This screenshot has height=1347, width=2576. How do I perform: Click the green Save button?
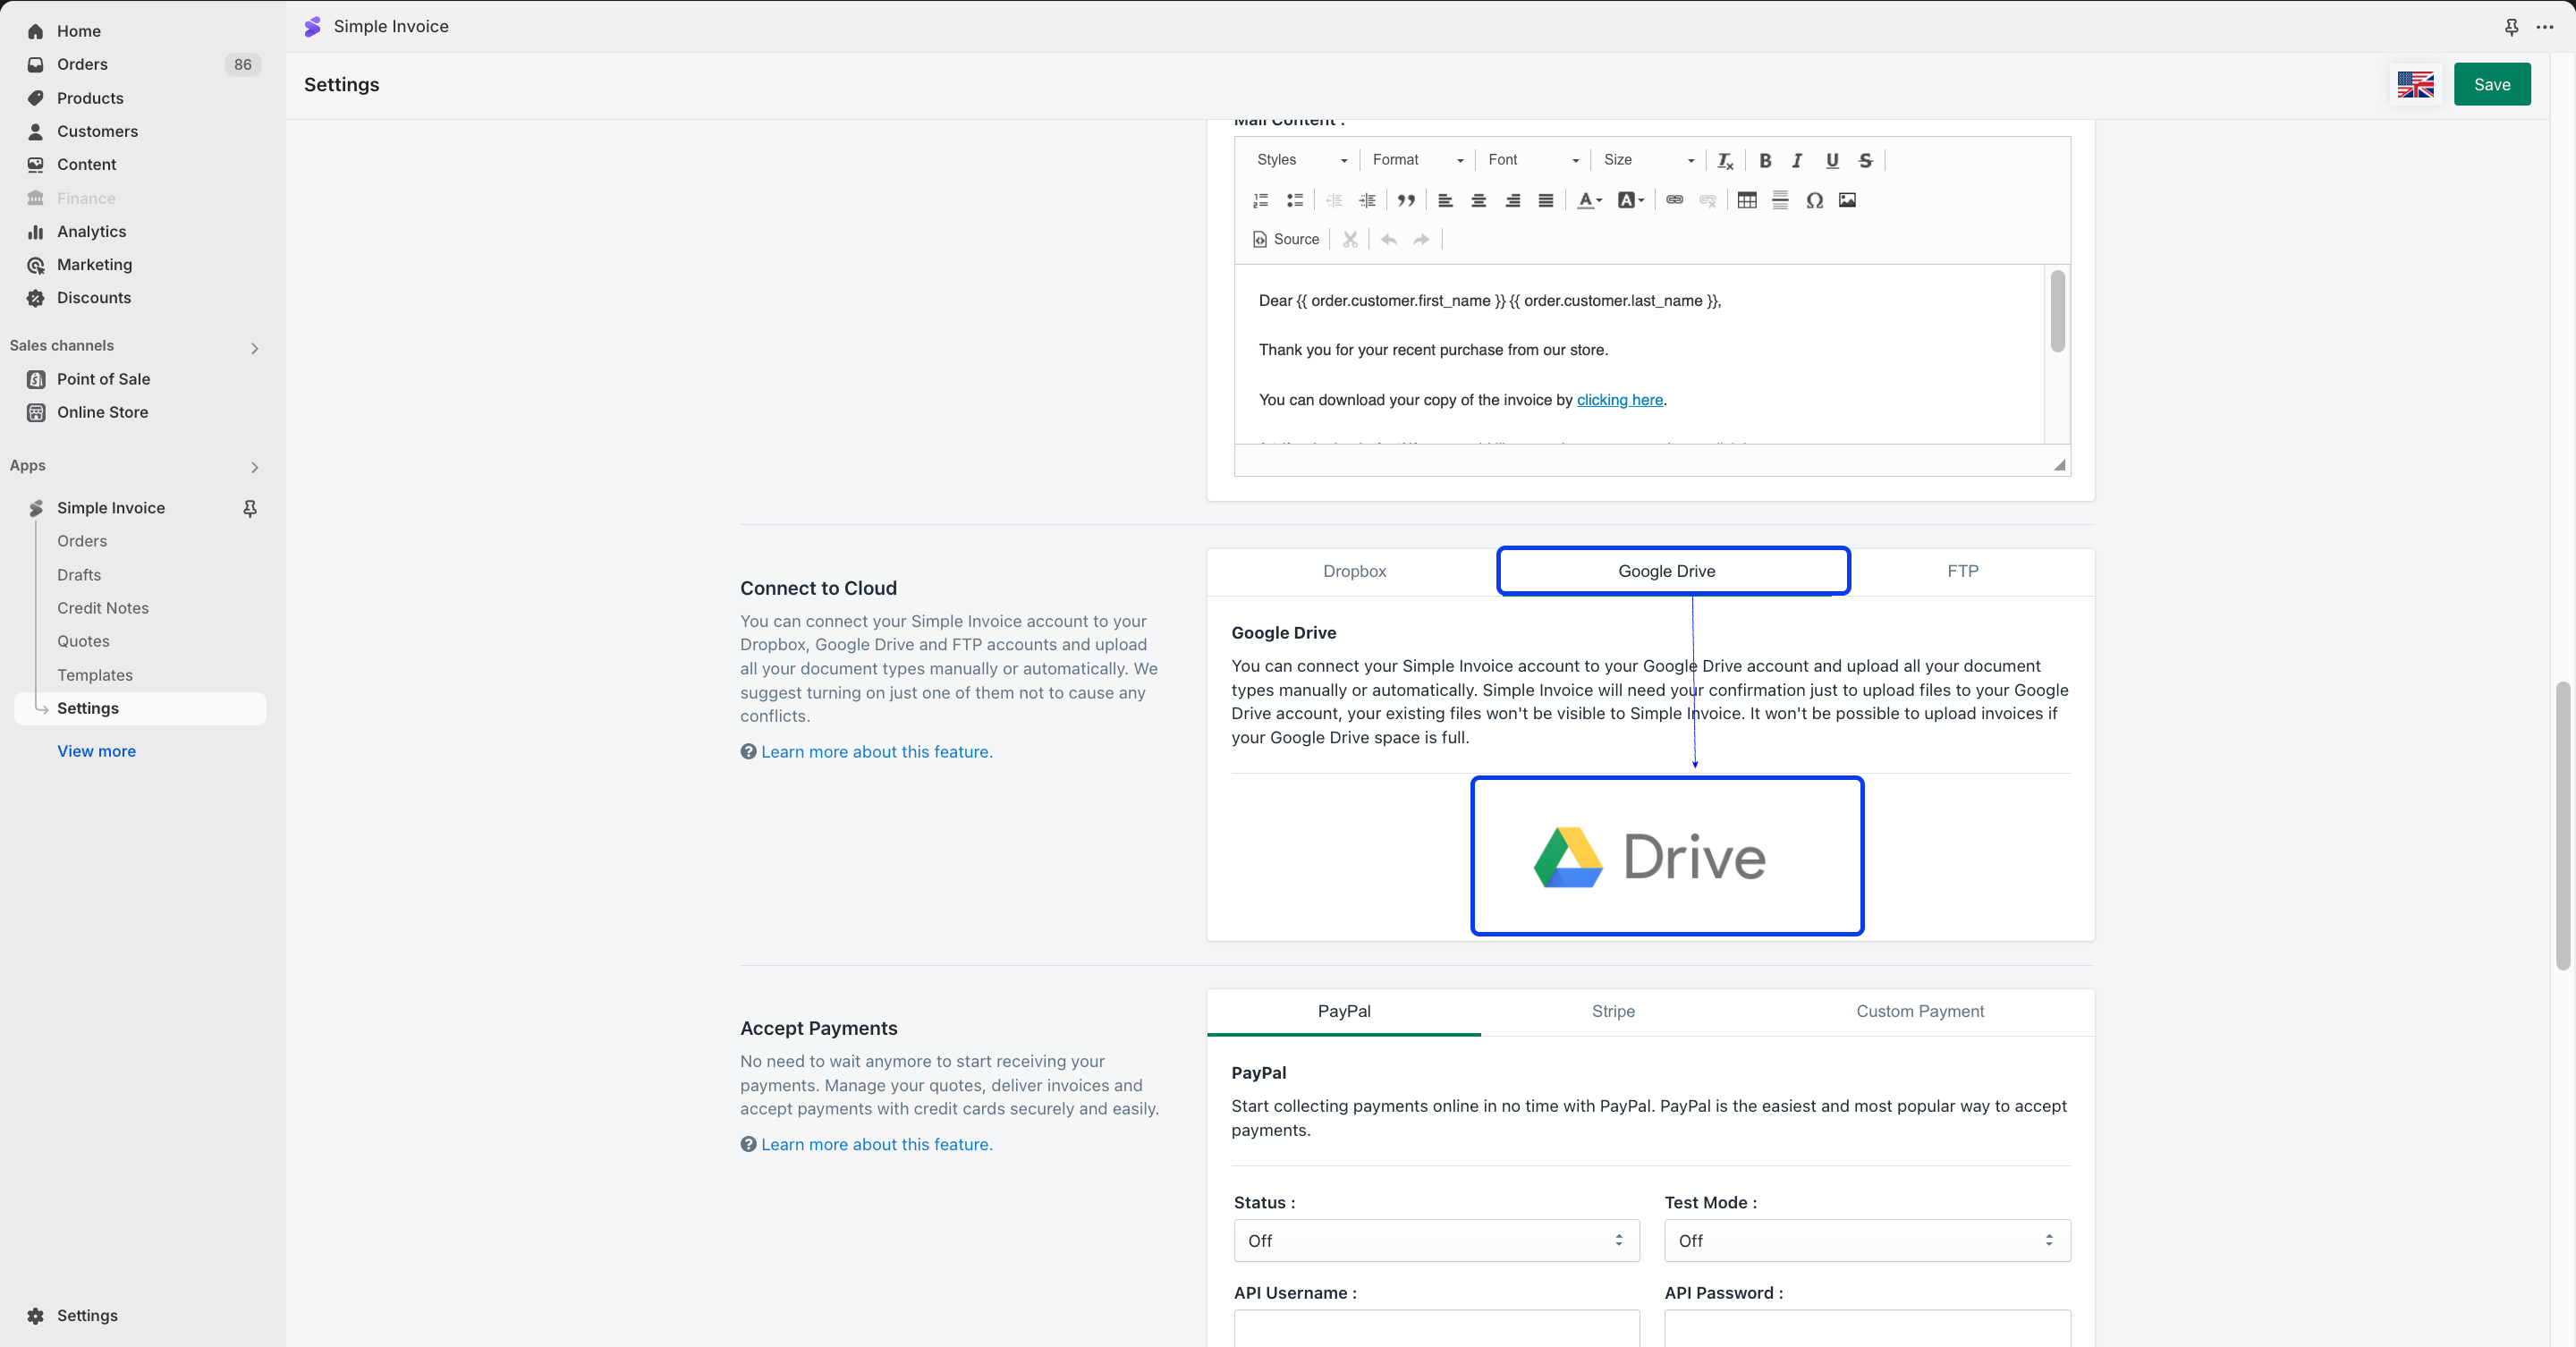click(2491, 84)
